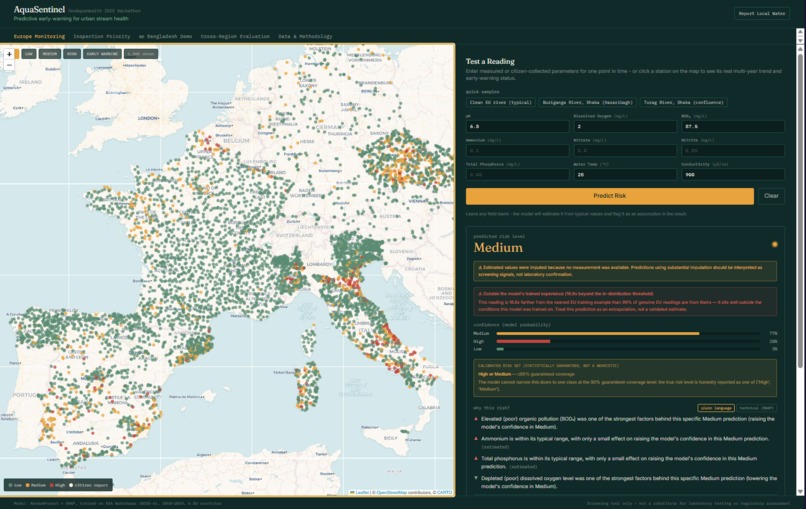Image resolution: width=806 pixels, height=509 pixels.
Task: Click the vertical scrollbar thumb
Action: point(800,210)
